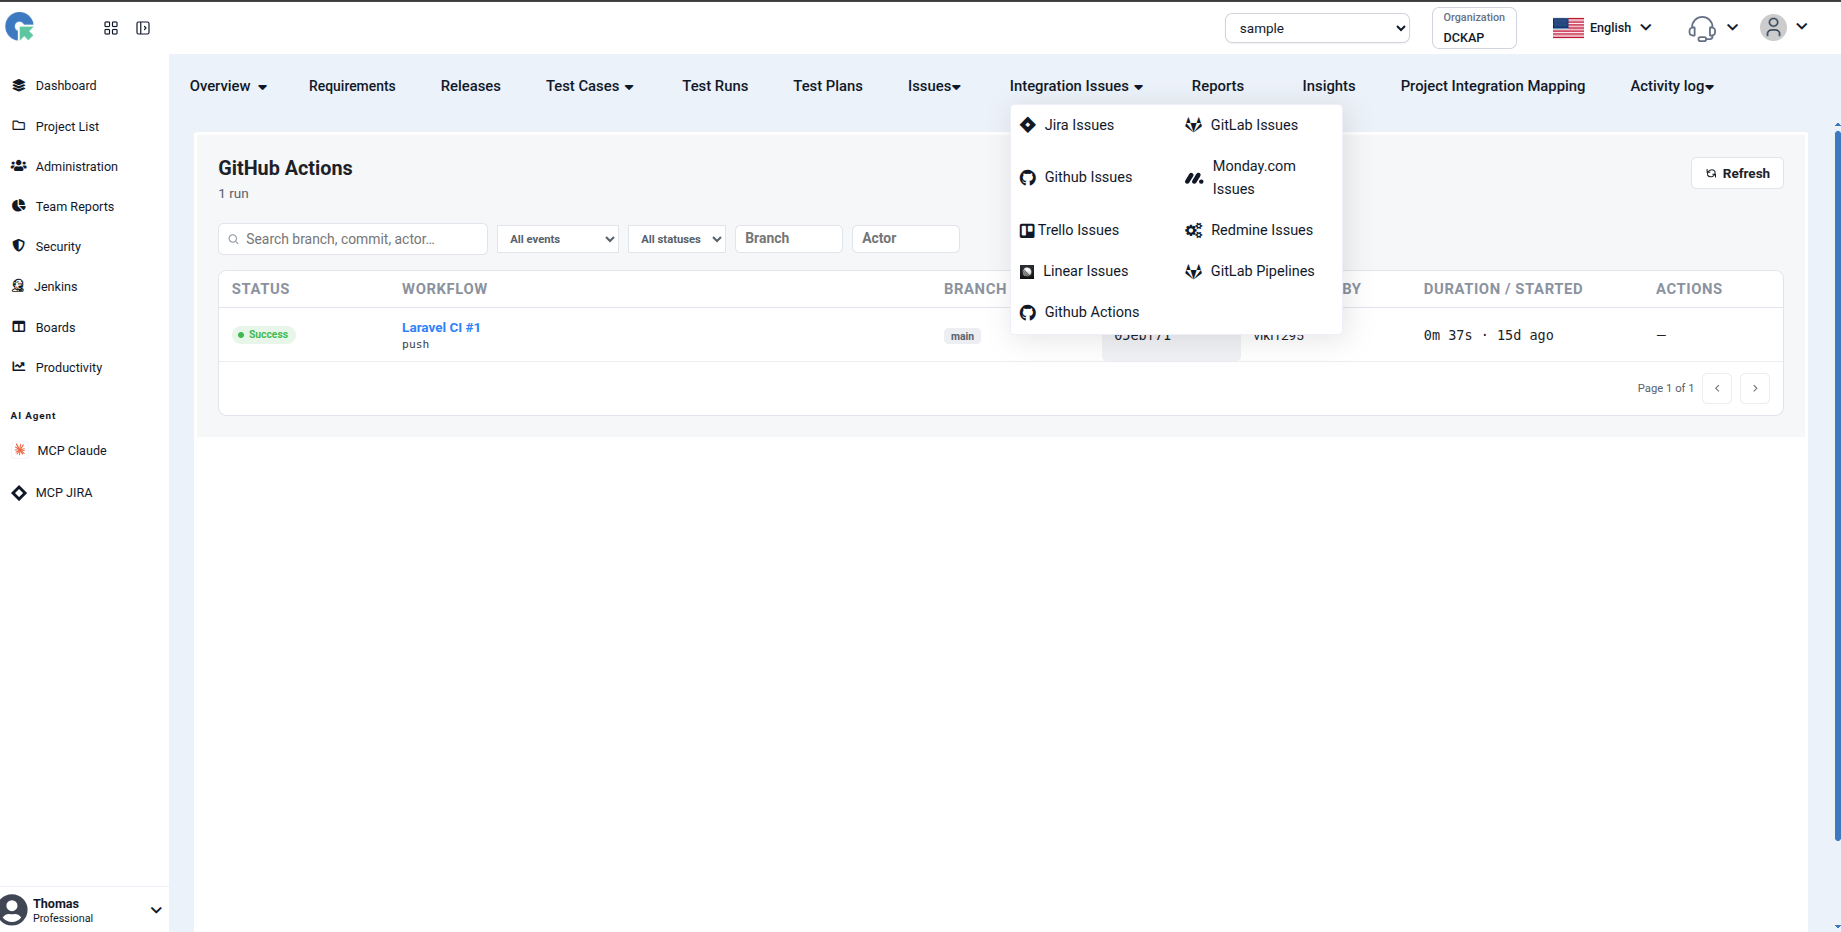1841x932 pixels.
Task: Click the Refresh button
Action: pos(1737,173)
